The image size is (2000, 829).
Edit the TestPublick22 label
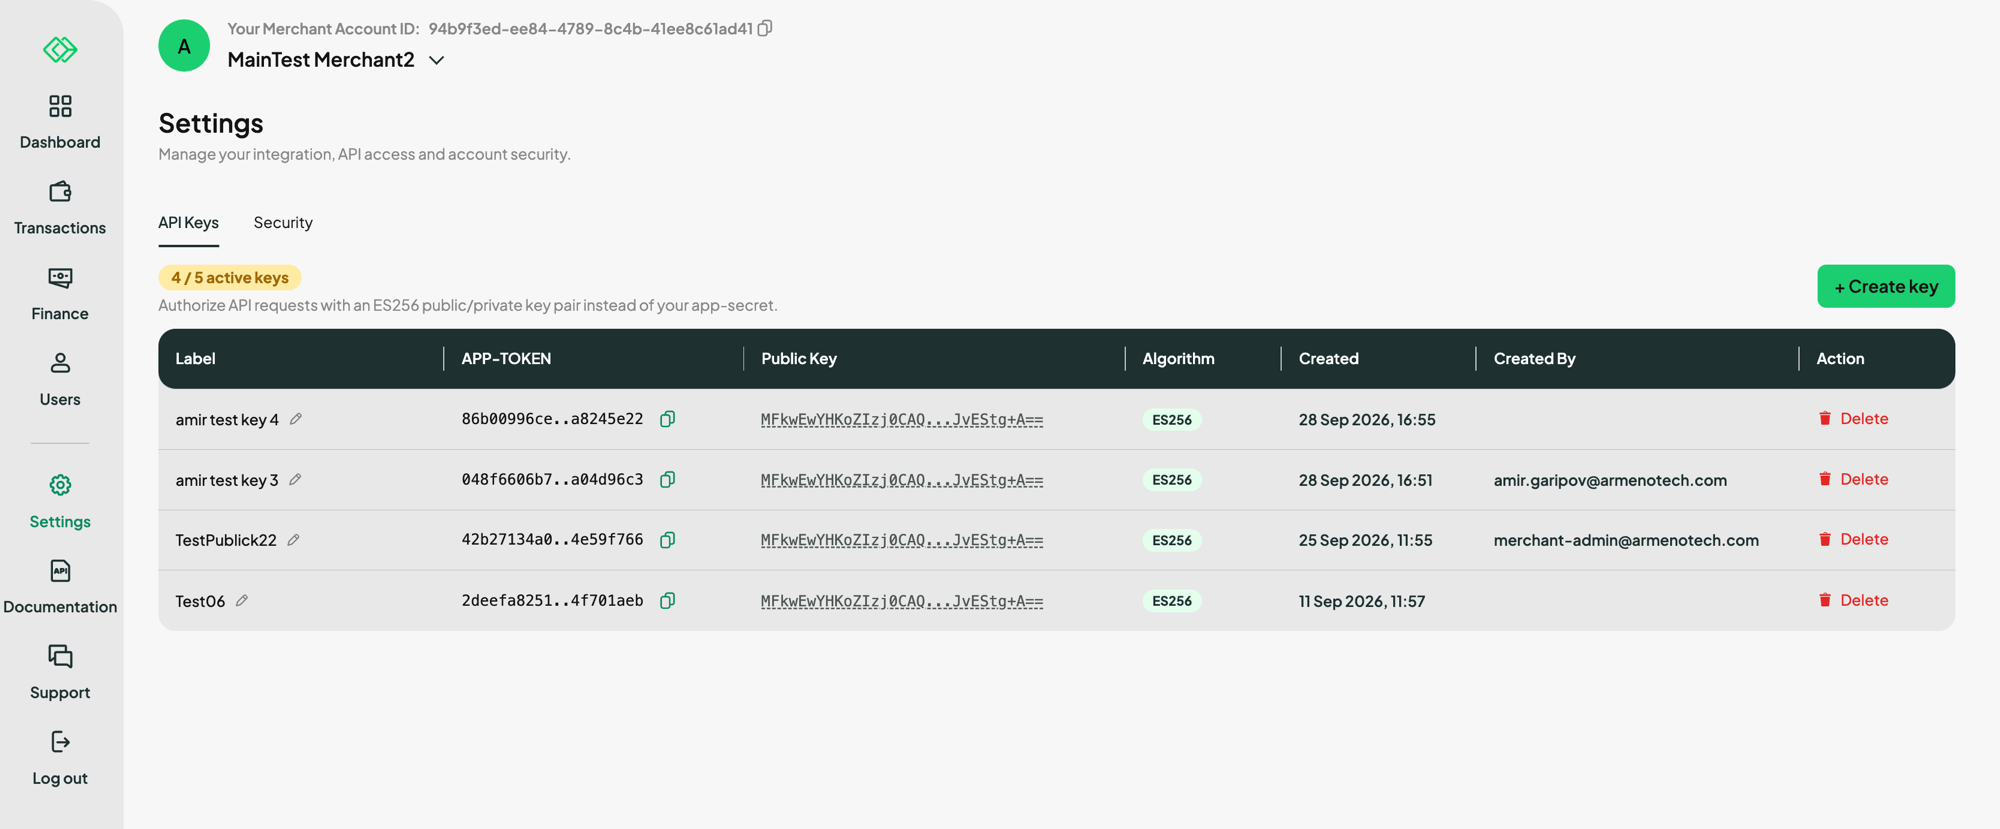293,540
